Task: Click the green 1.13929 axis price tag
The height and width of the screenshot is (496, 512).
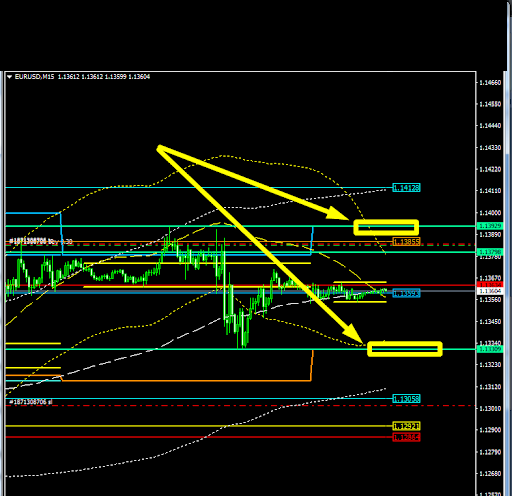Action: click(x=490, y=226)
